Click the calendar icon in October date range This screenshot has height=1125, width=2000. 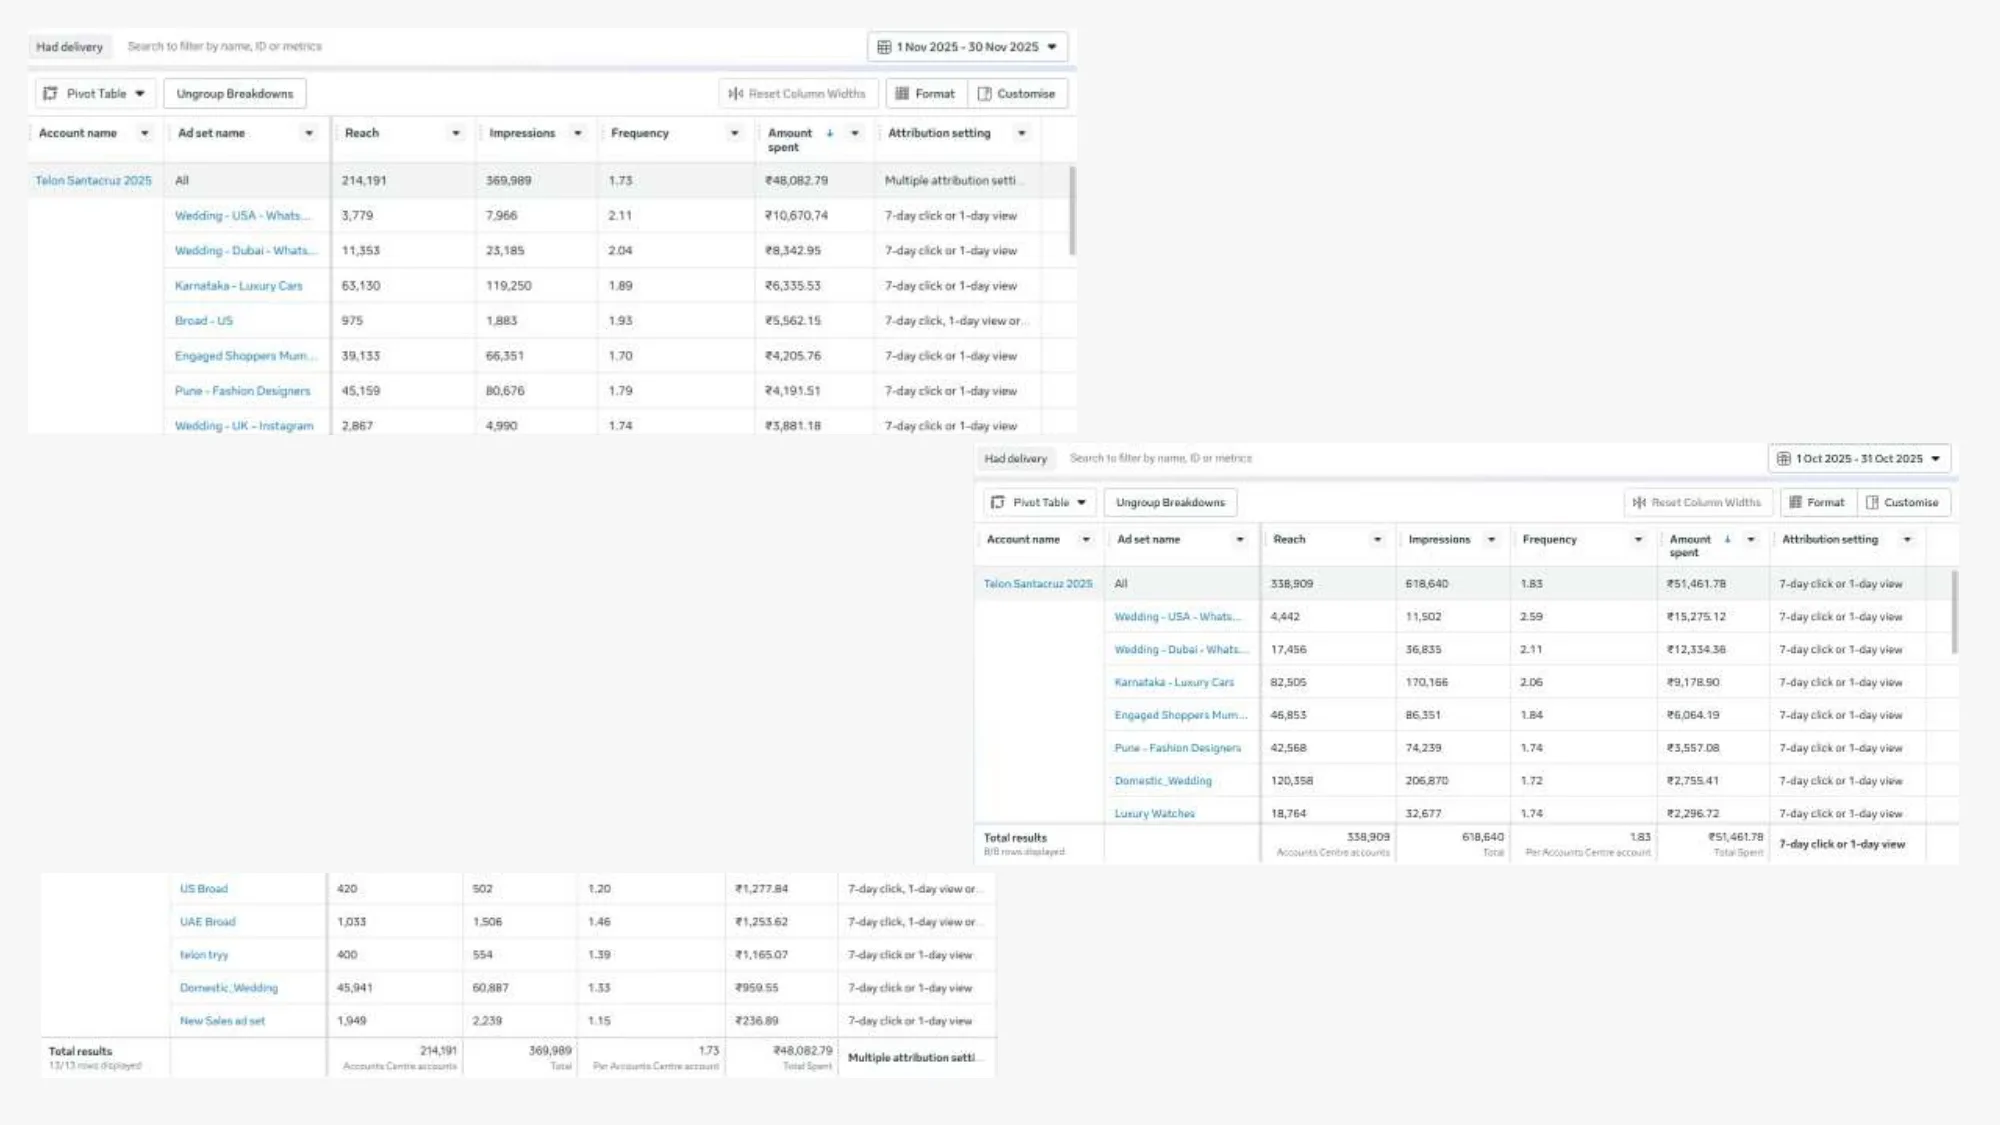[x=1783, y=459]
